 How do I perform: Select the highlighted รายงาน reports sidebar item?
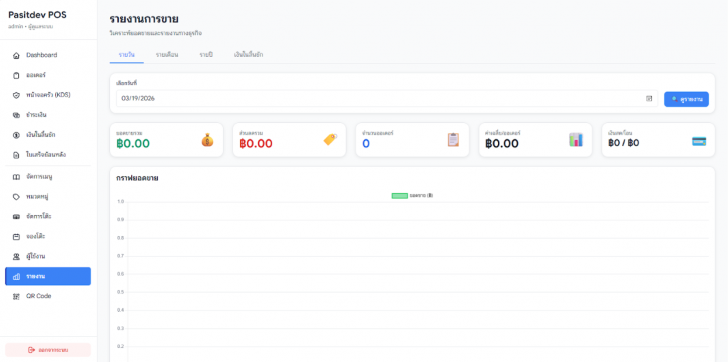tap(48, 276)
